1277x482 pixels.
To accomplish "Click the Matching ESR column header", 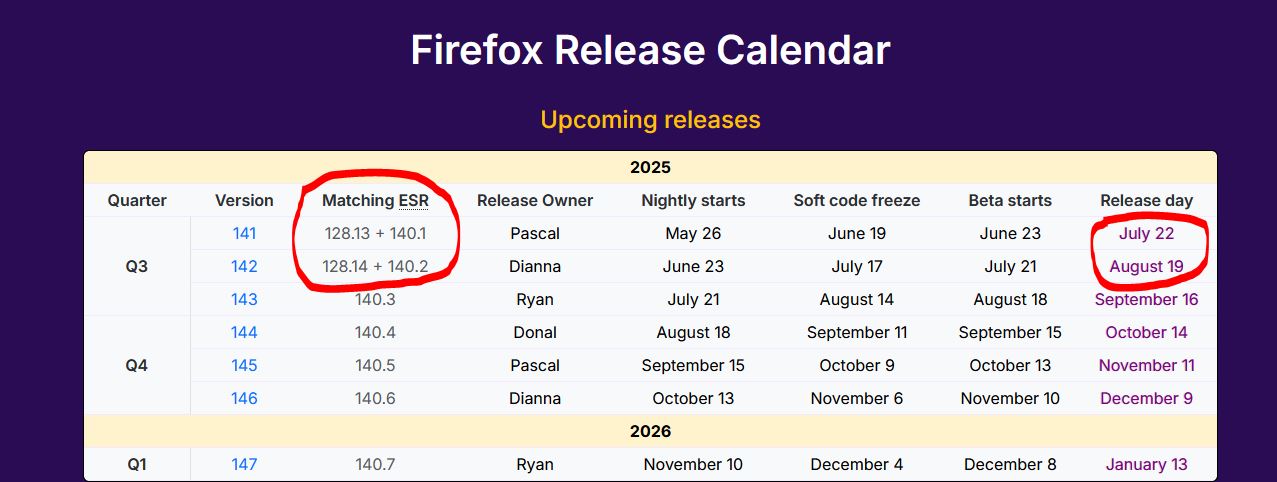I will (375, 201).
